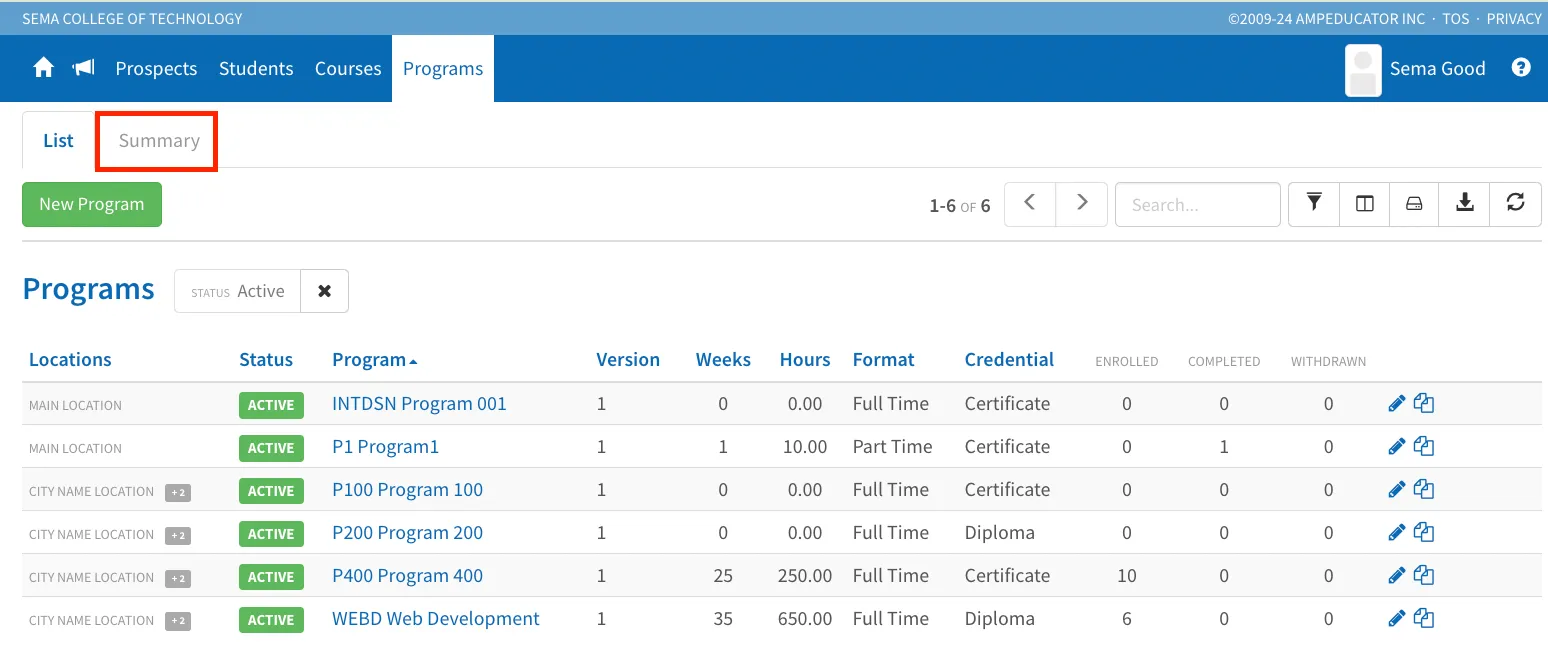The width and height of the screenshot is (1548, 660).
Task: Sort by the Weeks column header
Action: click(723, 360)
